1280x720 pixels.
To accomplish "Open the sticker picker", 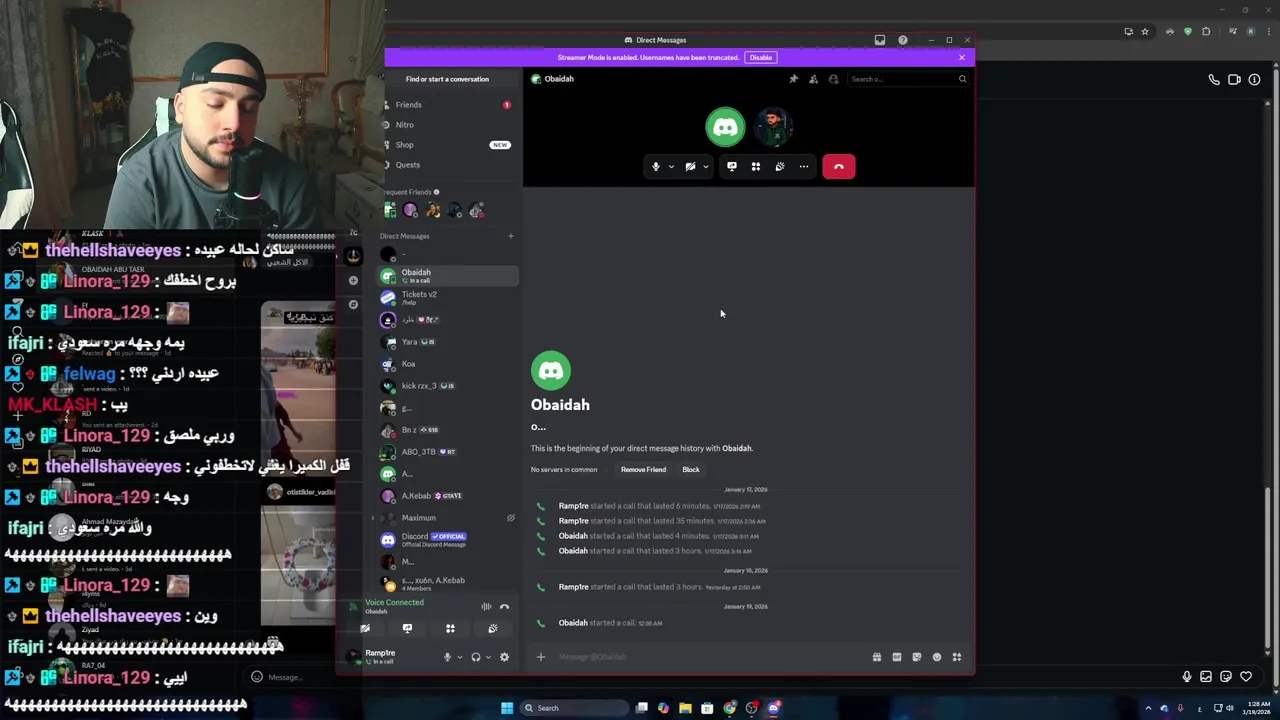I will pyautogui.click(x=917, y=657).
